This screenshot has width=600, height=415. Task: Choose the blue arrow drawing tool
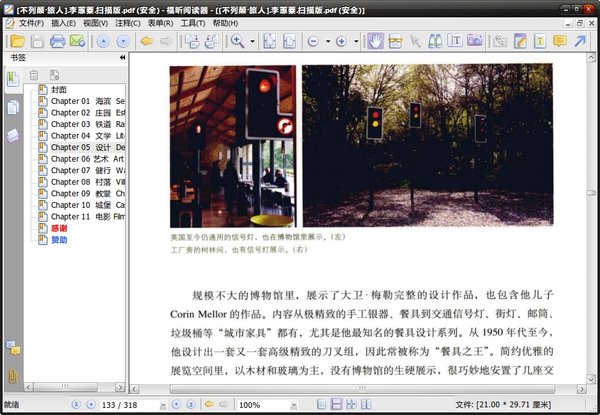coord(580,41)
